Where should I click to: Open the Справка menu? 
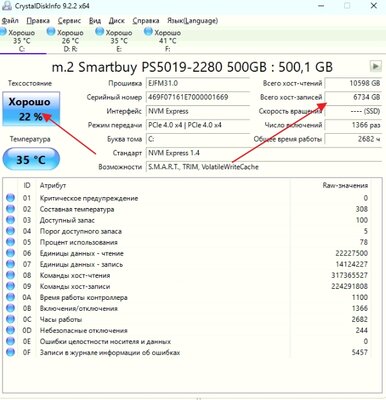click(x=146, y=21)
